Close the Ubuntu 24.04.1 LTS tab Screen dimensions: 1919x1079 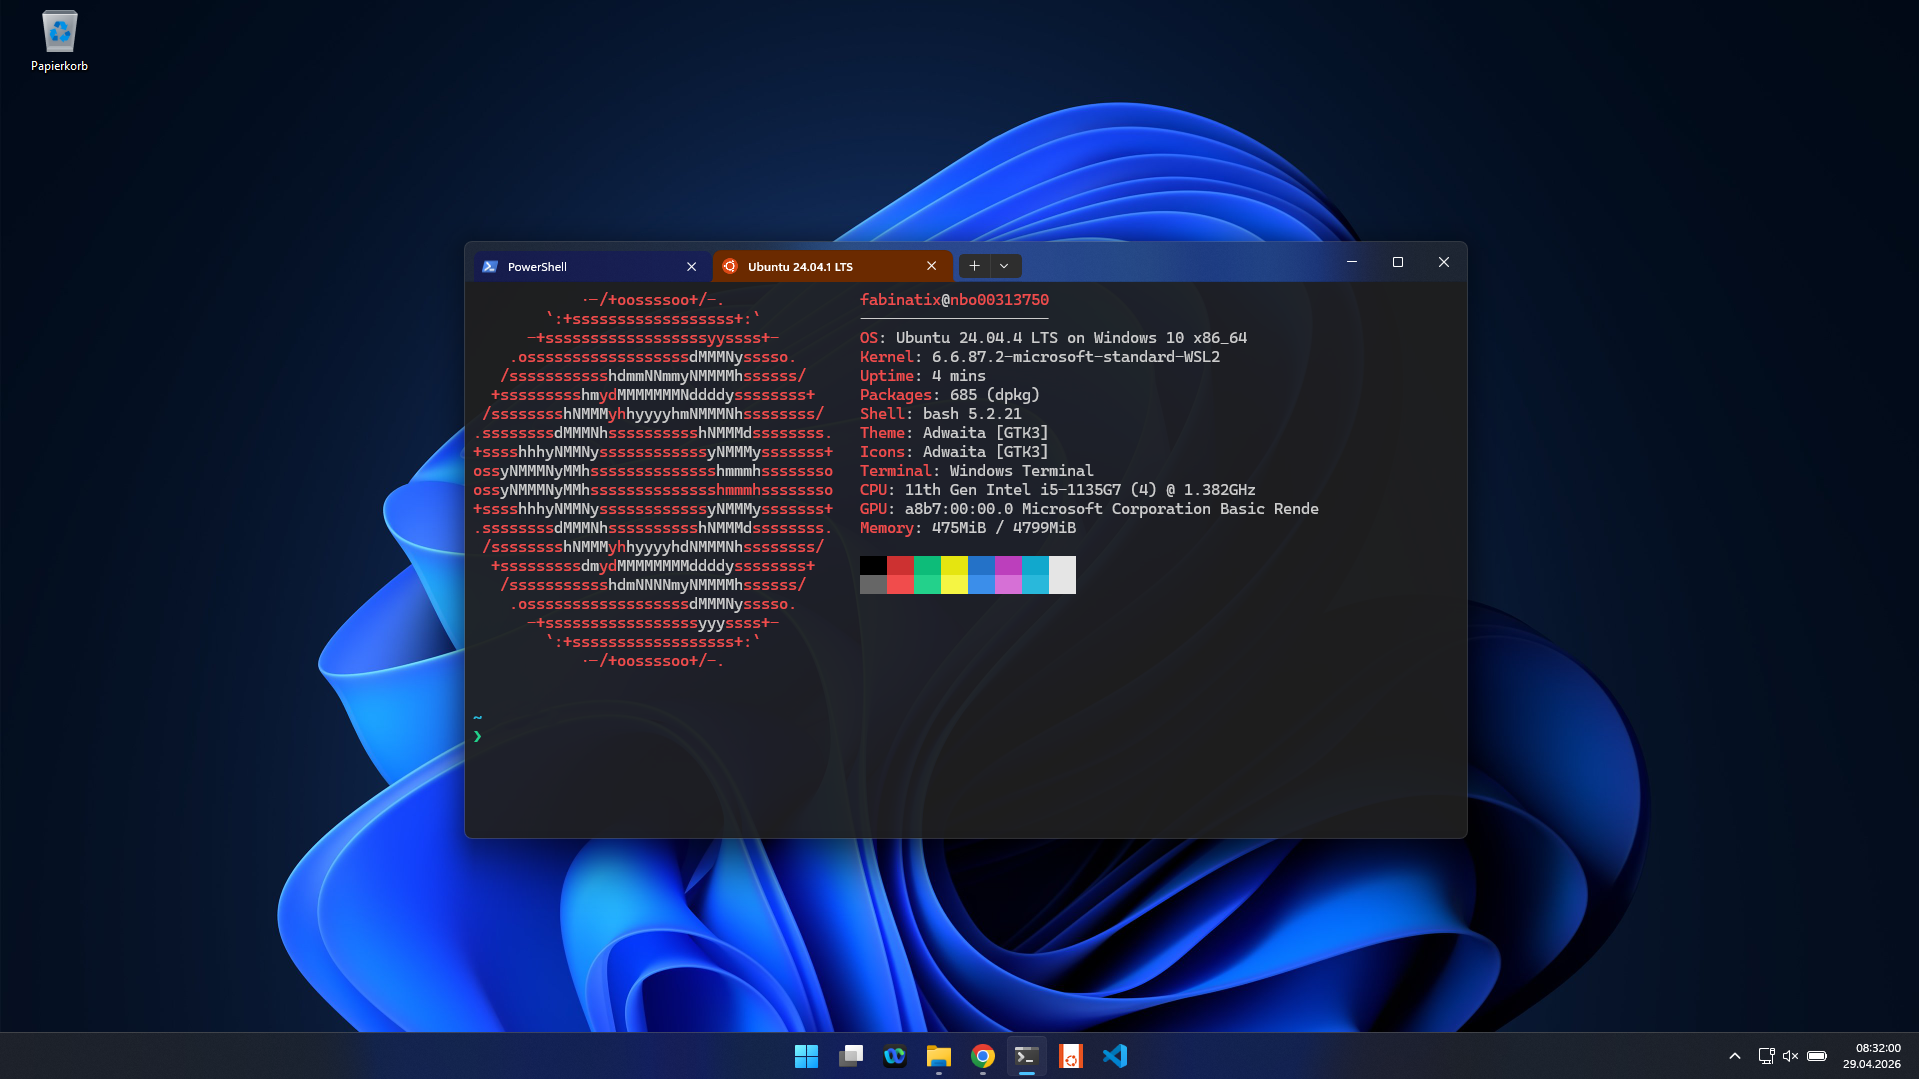coord(931,266)
